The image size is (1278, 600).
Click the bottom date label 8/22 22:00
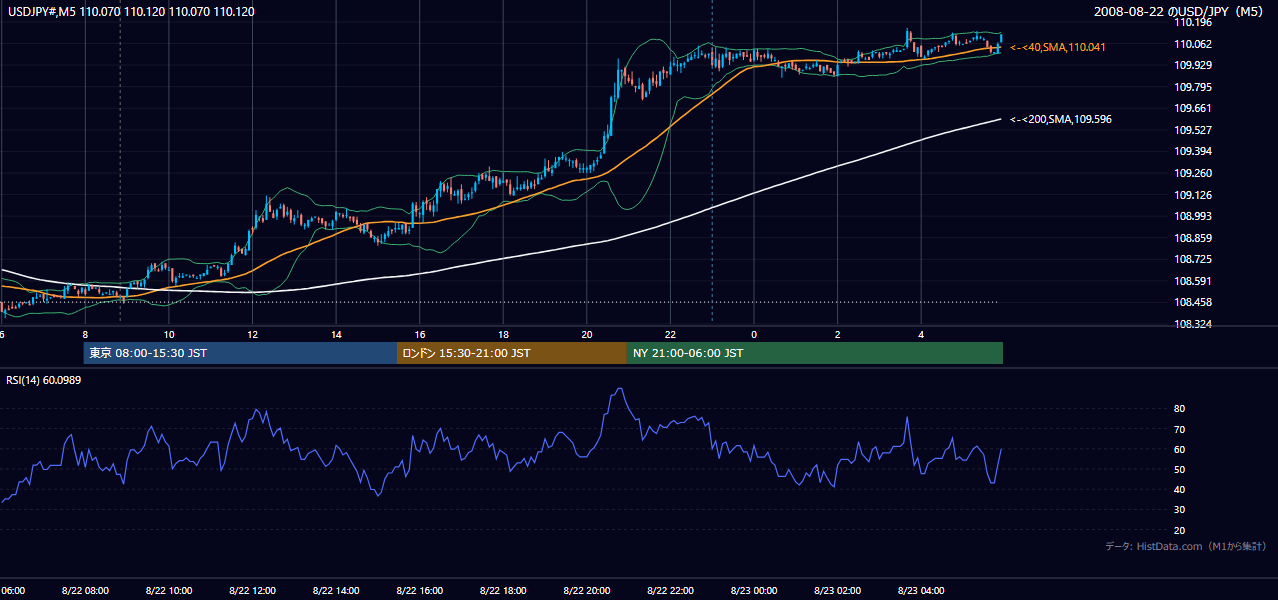pyautogui.click(x=670, y=590)
